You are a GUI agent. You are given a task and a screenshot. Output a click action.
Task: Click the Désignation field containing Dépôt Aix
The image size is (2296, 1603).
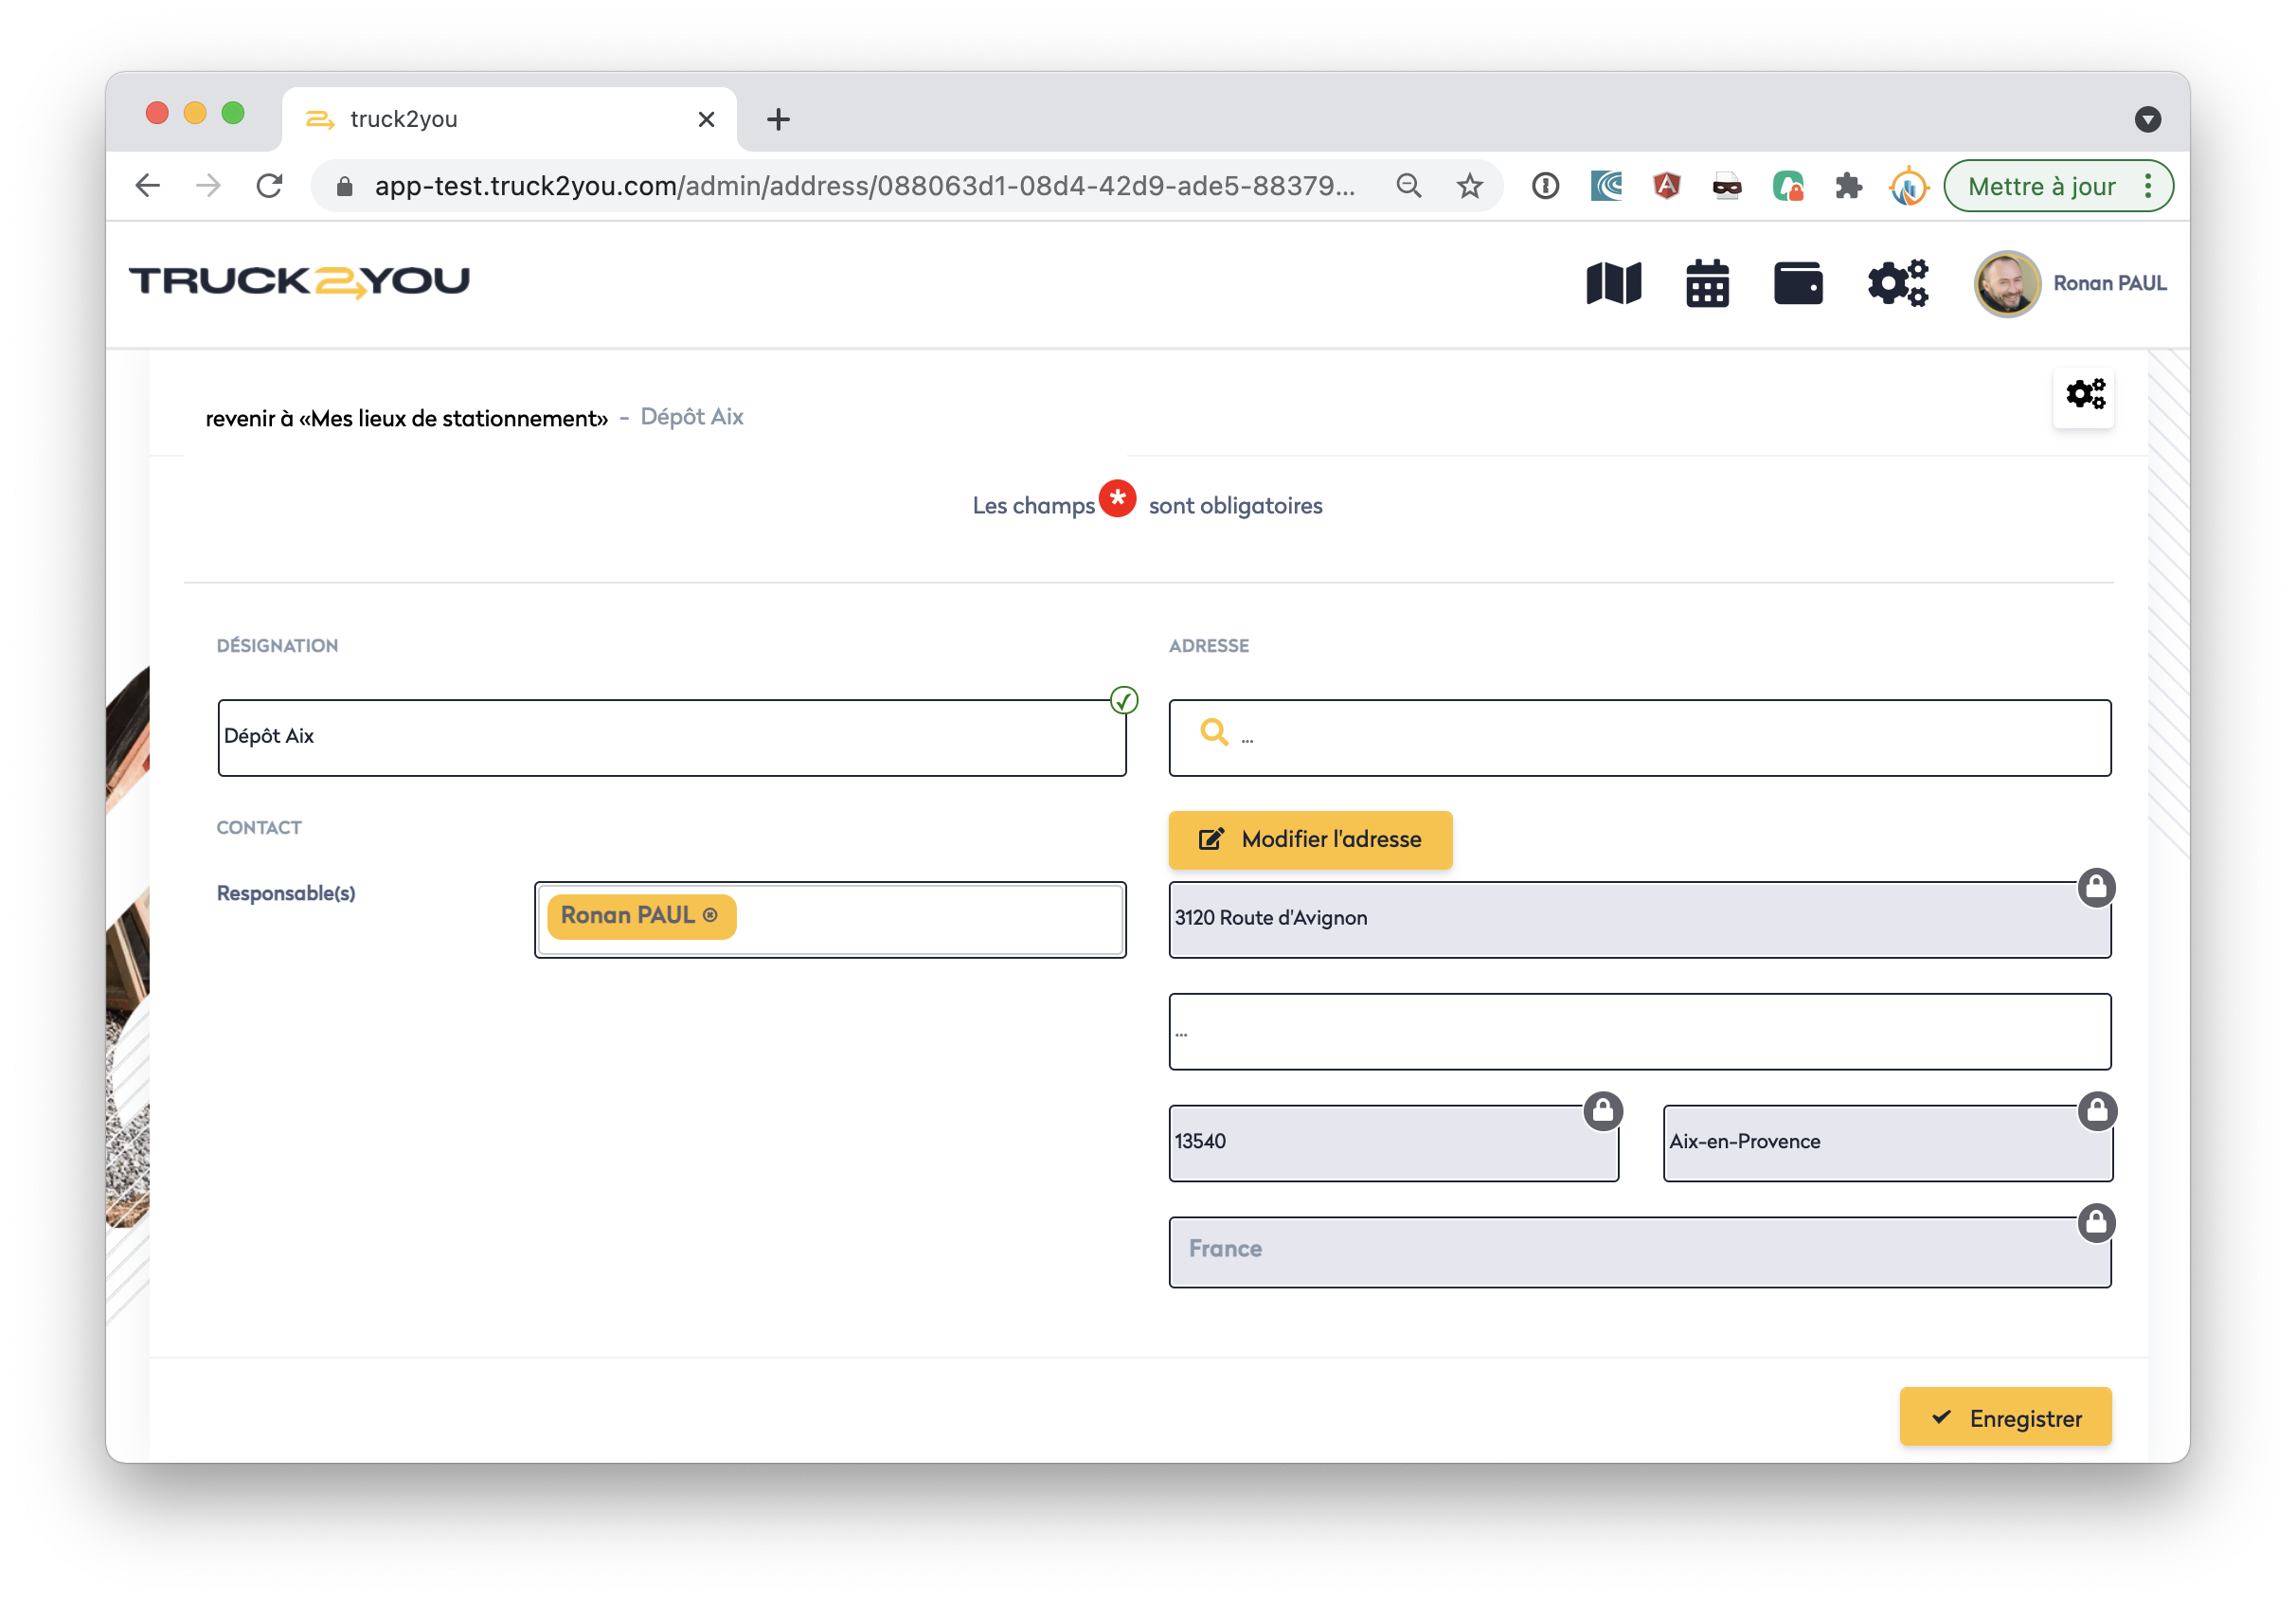coord(671,738)
